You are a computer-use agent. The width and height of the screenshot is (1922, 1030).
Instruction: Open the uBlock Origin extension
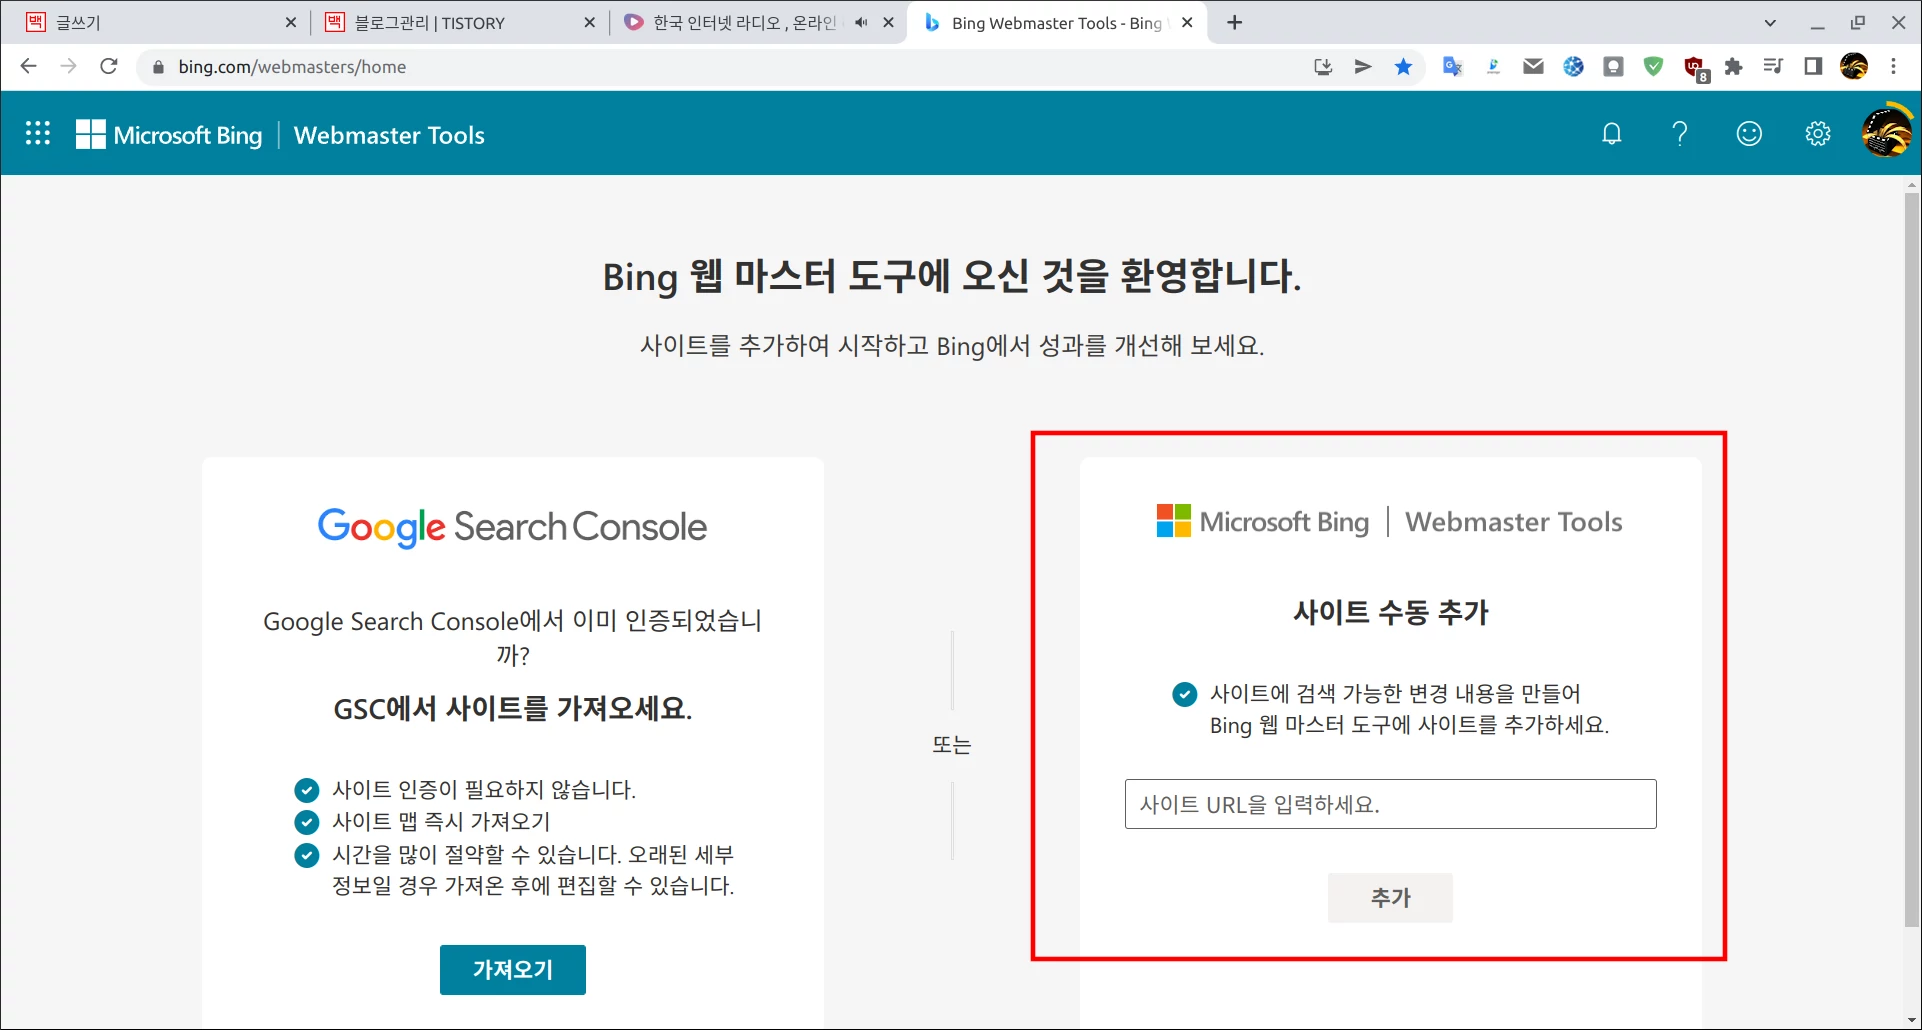(1695, 67)
